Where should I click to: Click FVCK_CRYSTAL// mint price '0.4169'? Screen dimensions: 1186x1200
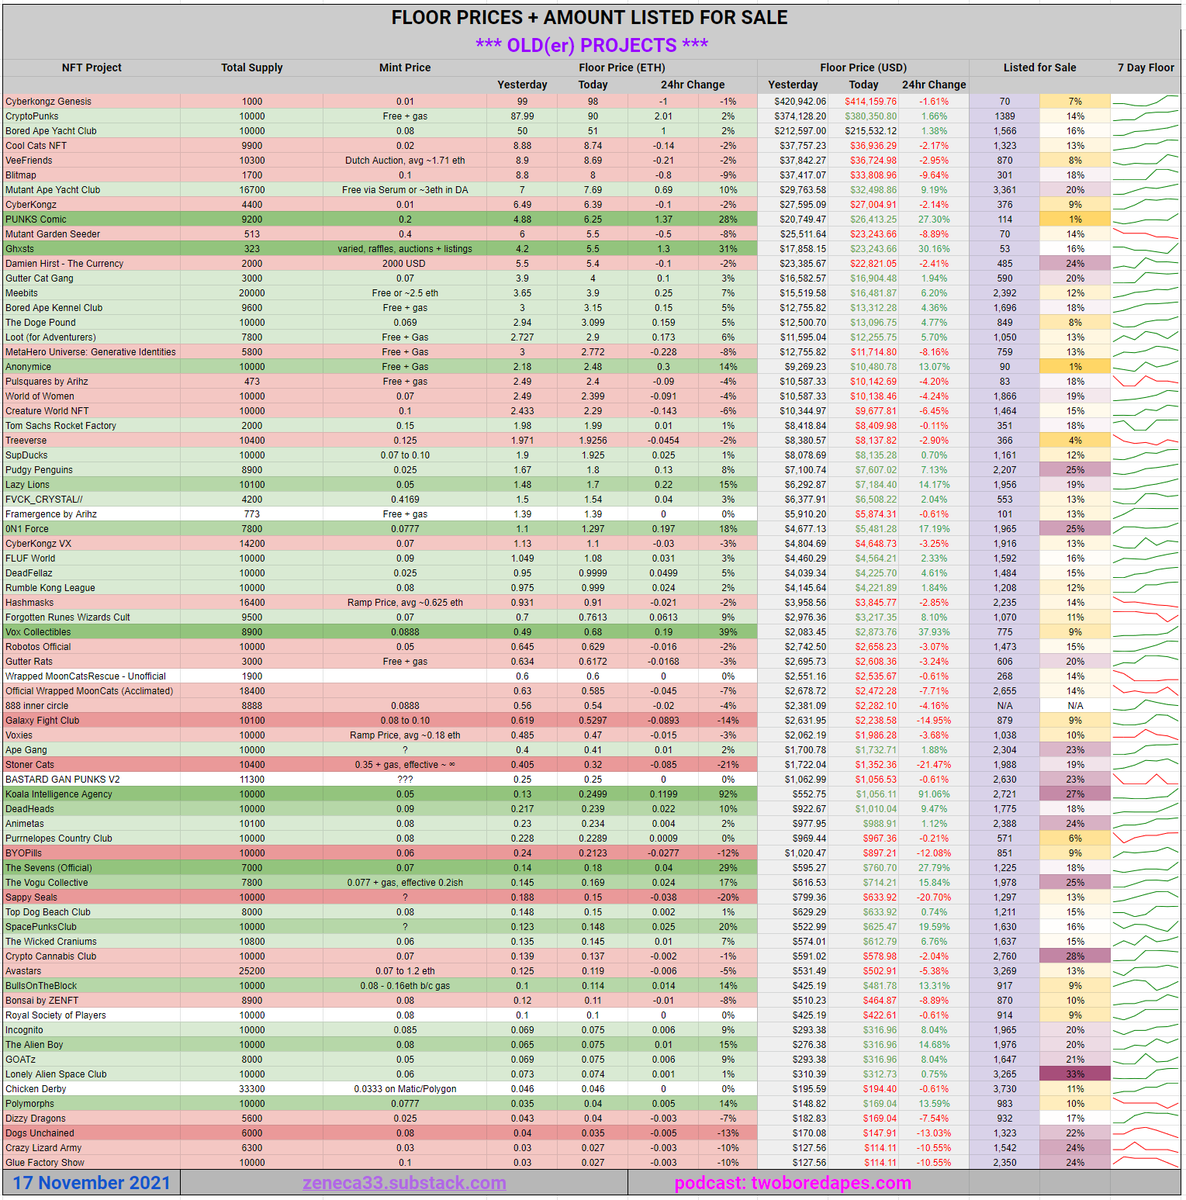click(x=405, y=499)
